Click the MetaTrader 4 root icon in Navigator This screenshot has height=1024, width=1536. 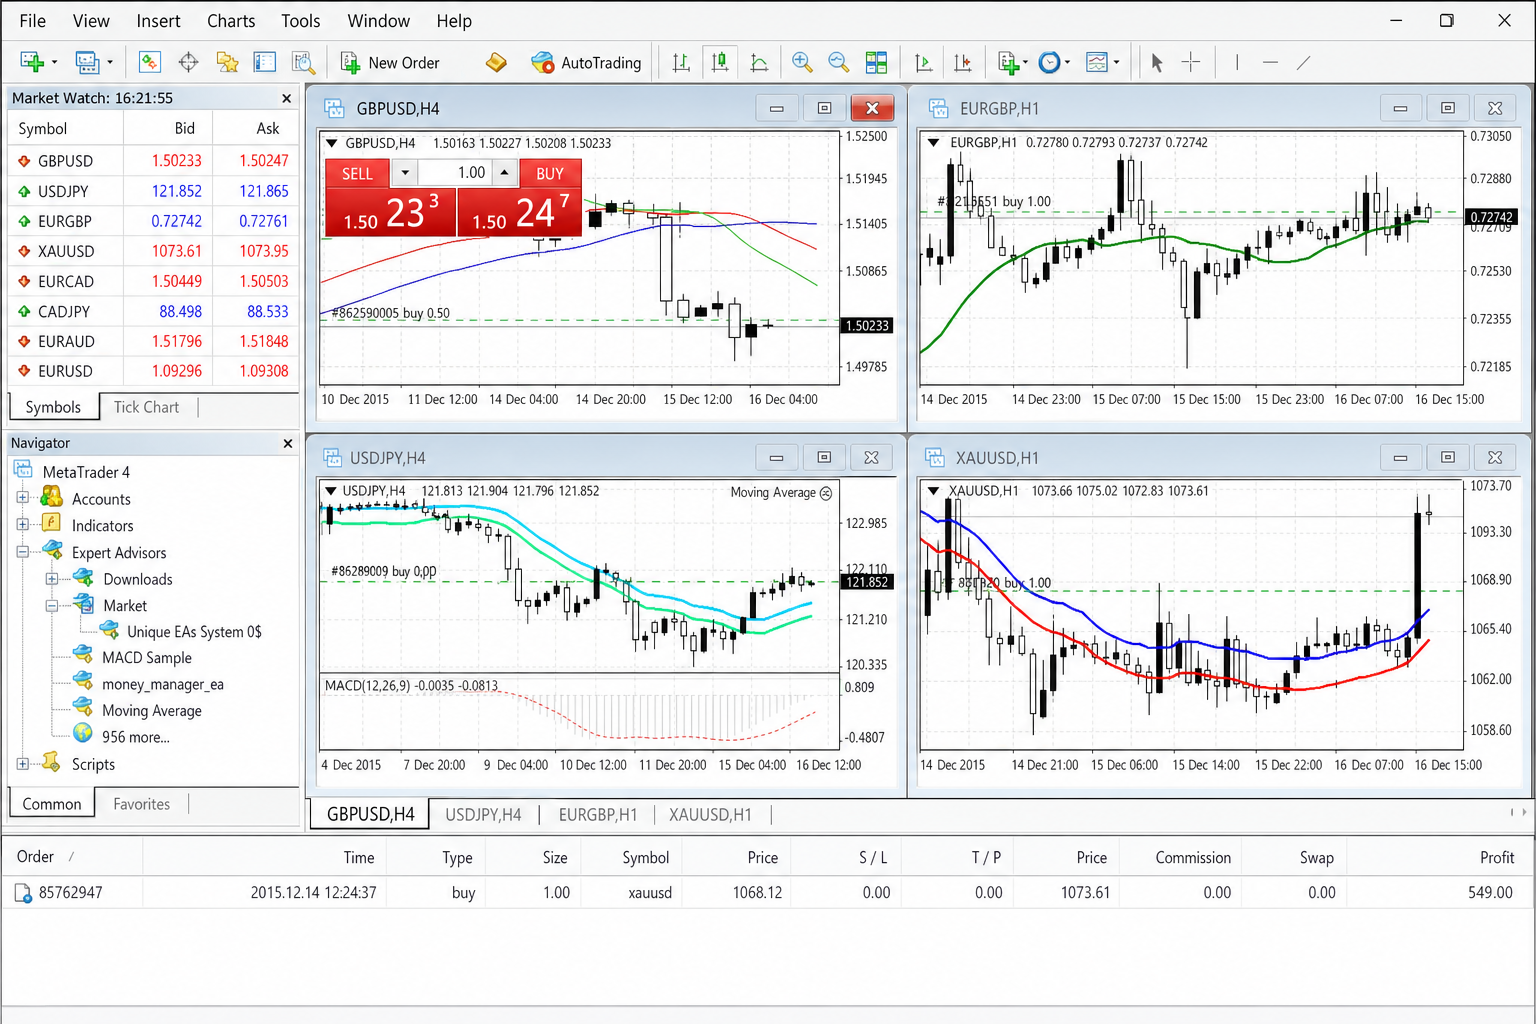pyautogui.click(x=23, y=471)
